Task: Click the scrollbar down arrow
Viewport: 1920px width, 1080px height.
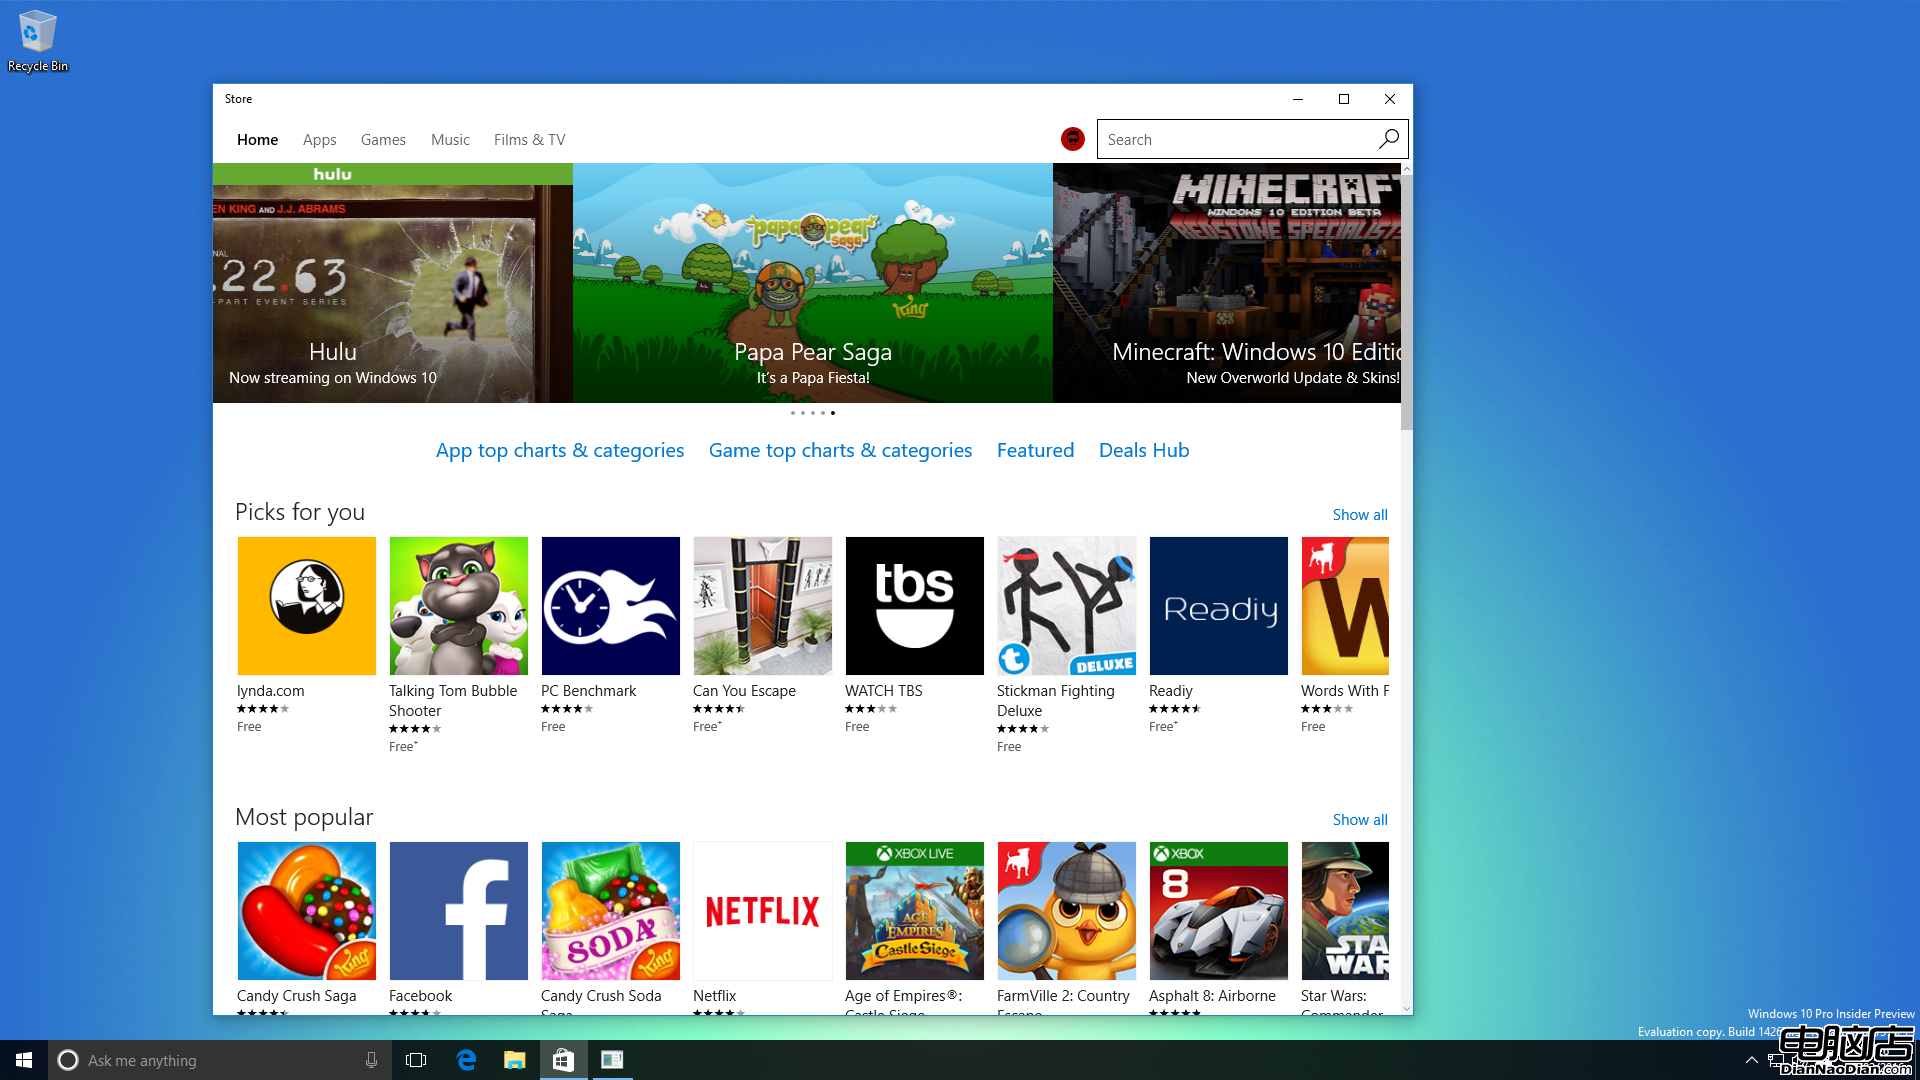Action: [x=1407, y=1009]
